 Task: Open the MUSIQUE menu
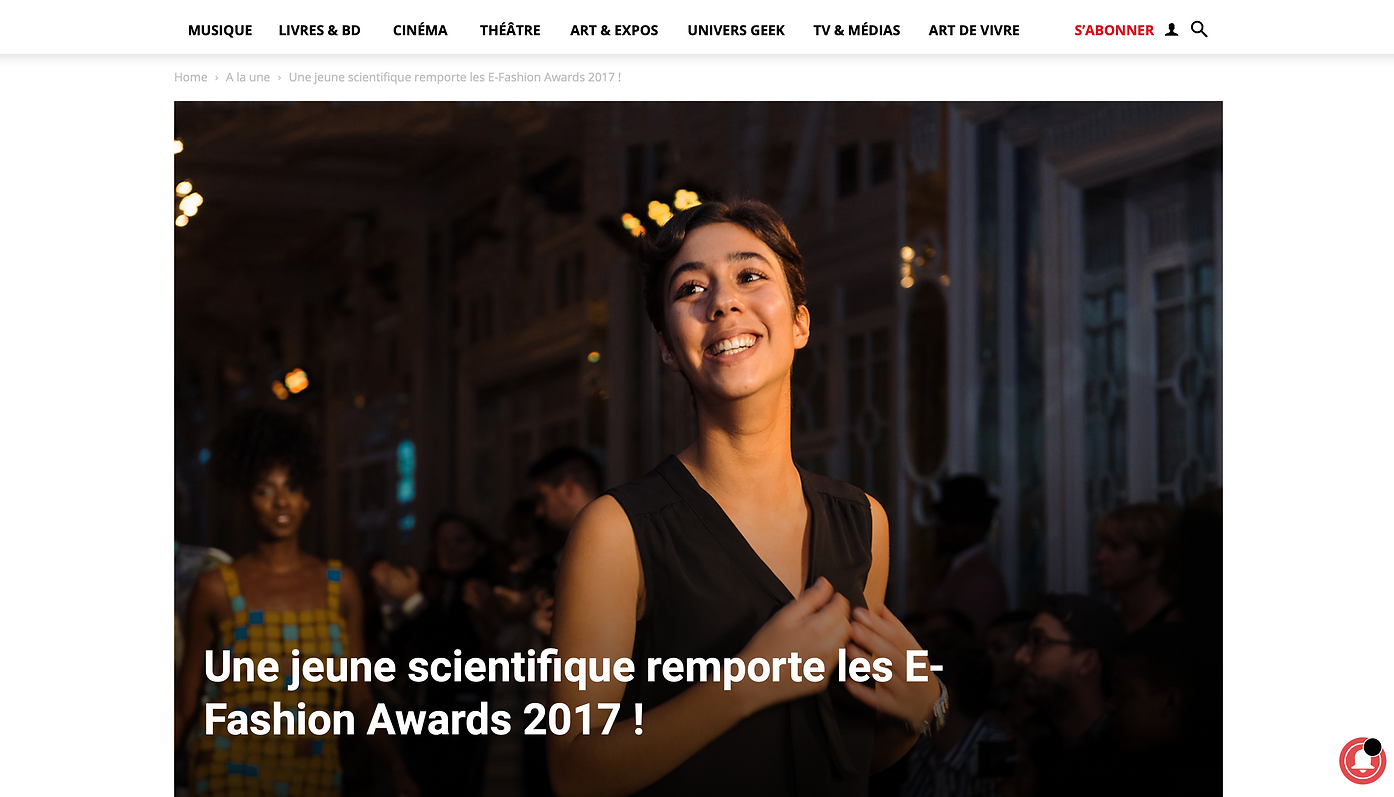click(x=220, y=30)
